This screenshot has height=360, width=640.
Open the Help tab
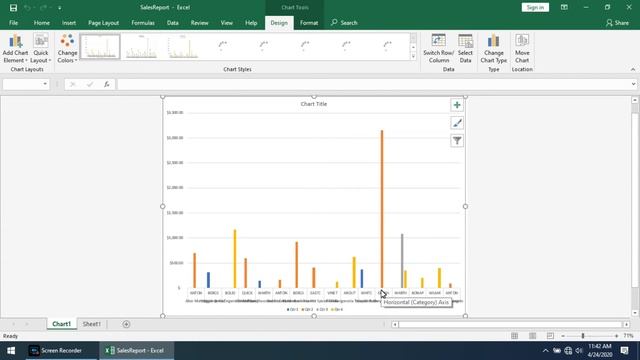pos(251,23)
